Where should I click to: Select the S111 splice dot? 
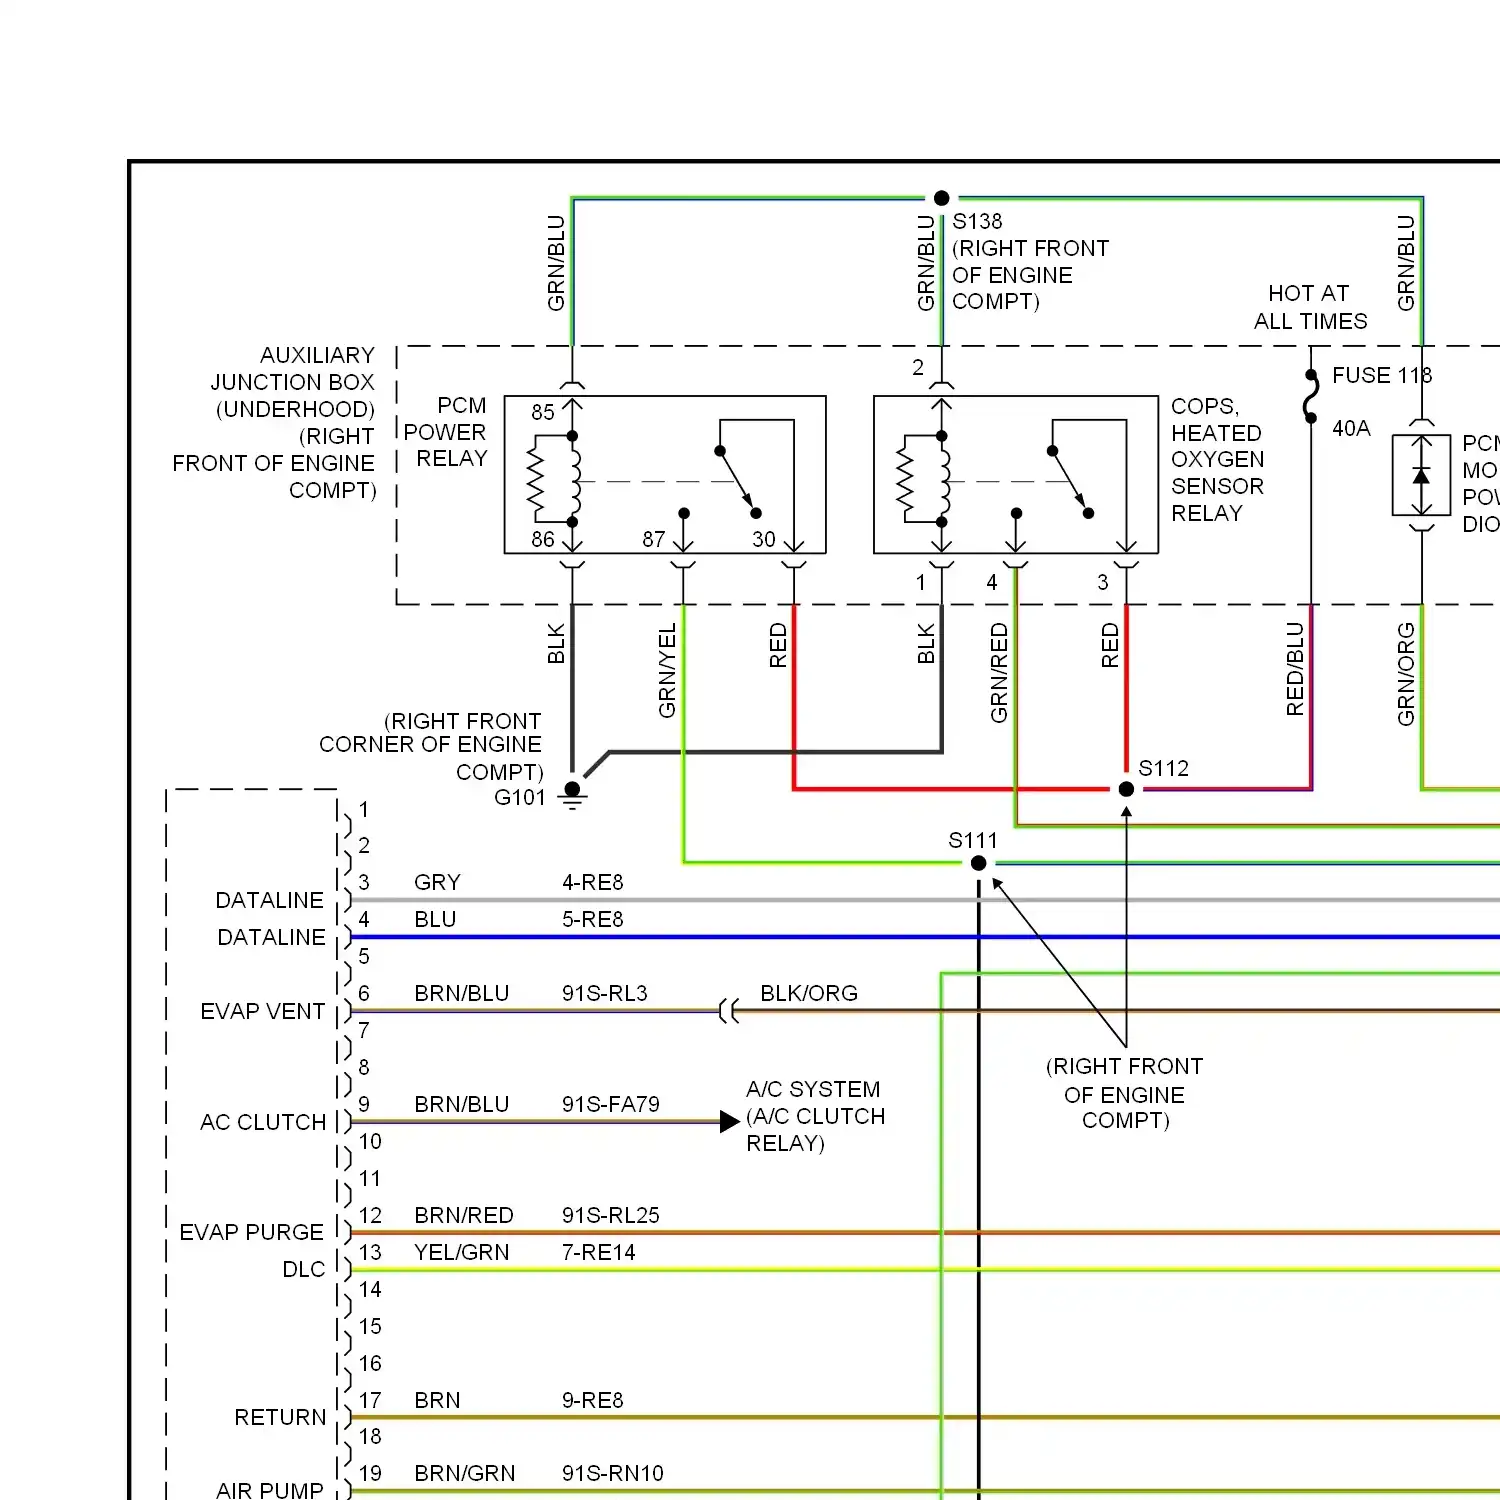click(x=979, y=863)
